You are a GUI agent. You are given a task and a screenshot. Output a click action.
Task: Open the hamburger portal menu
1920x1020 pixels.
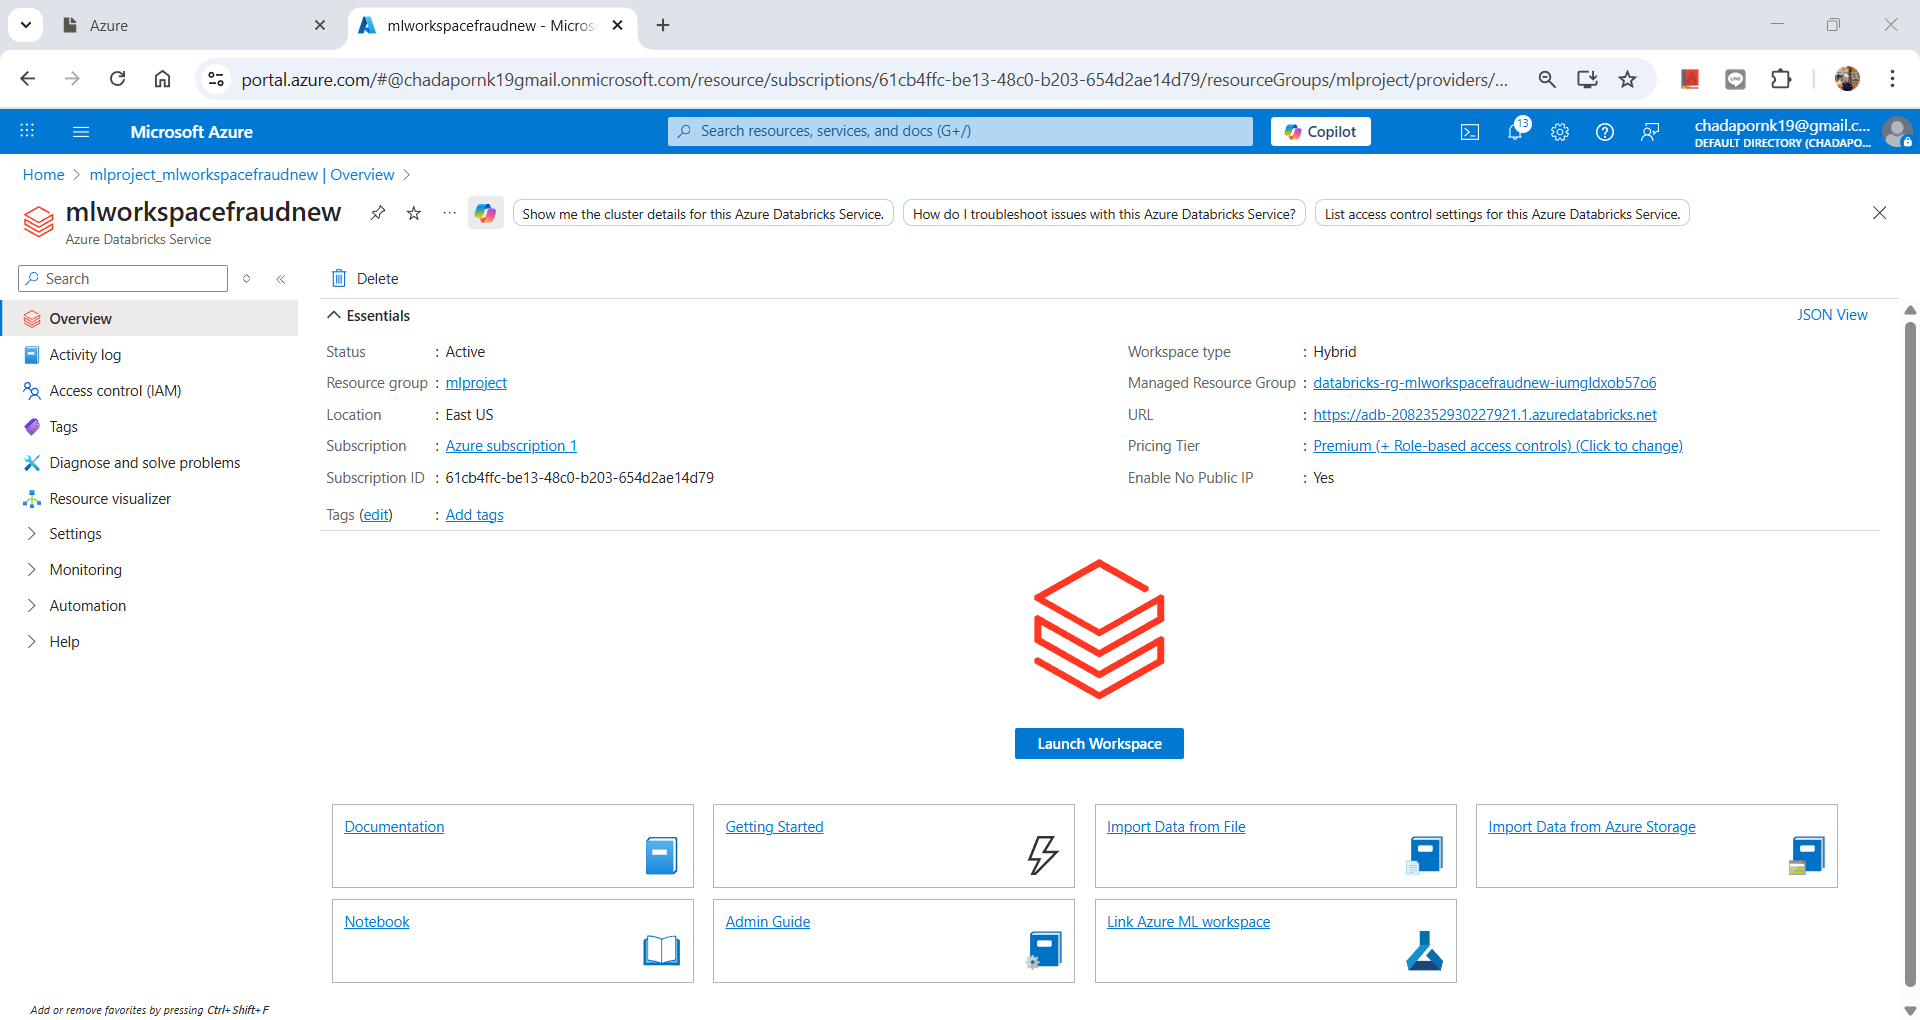click(81, 131)
